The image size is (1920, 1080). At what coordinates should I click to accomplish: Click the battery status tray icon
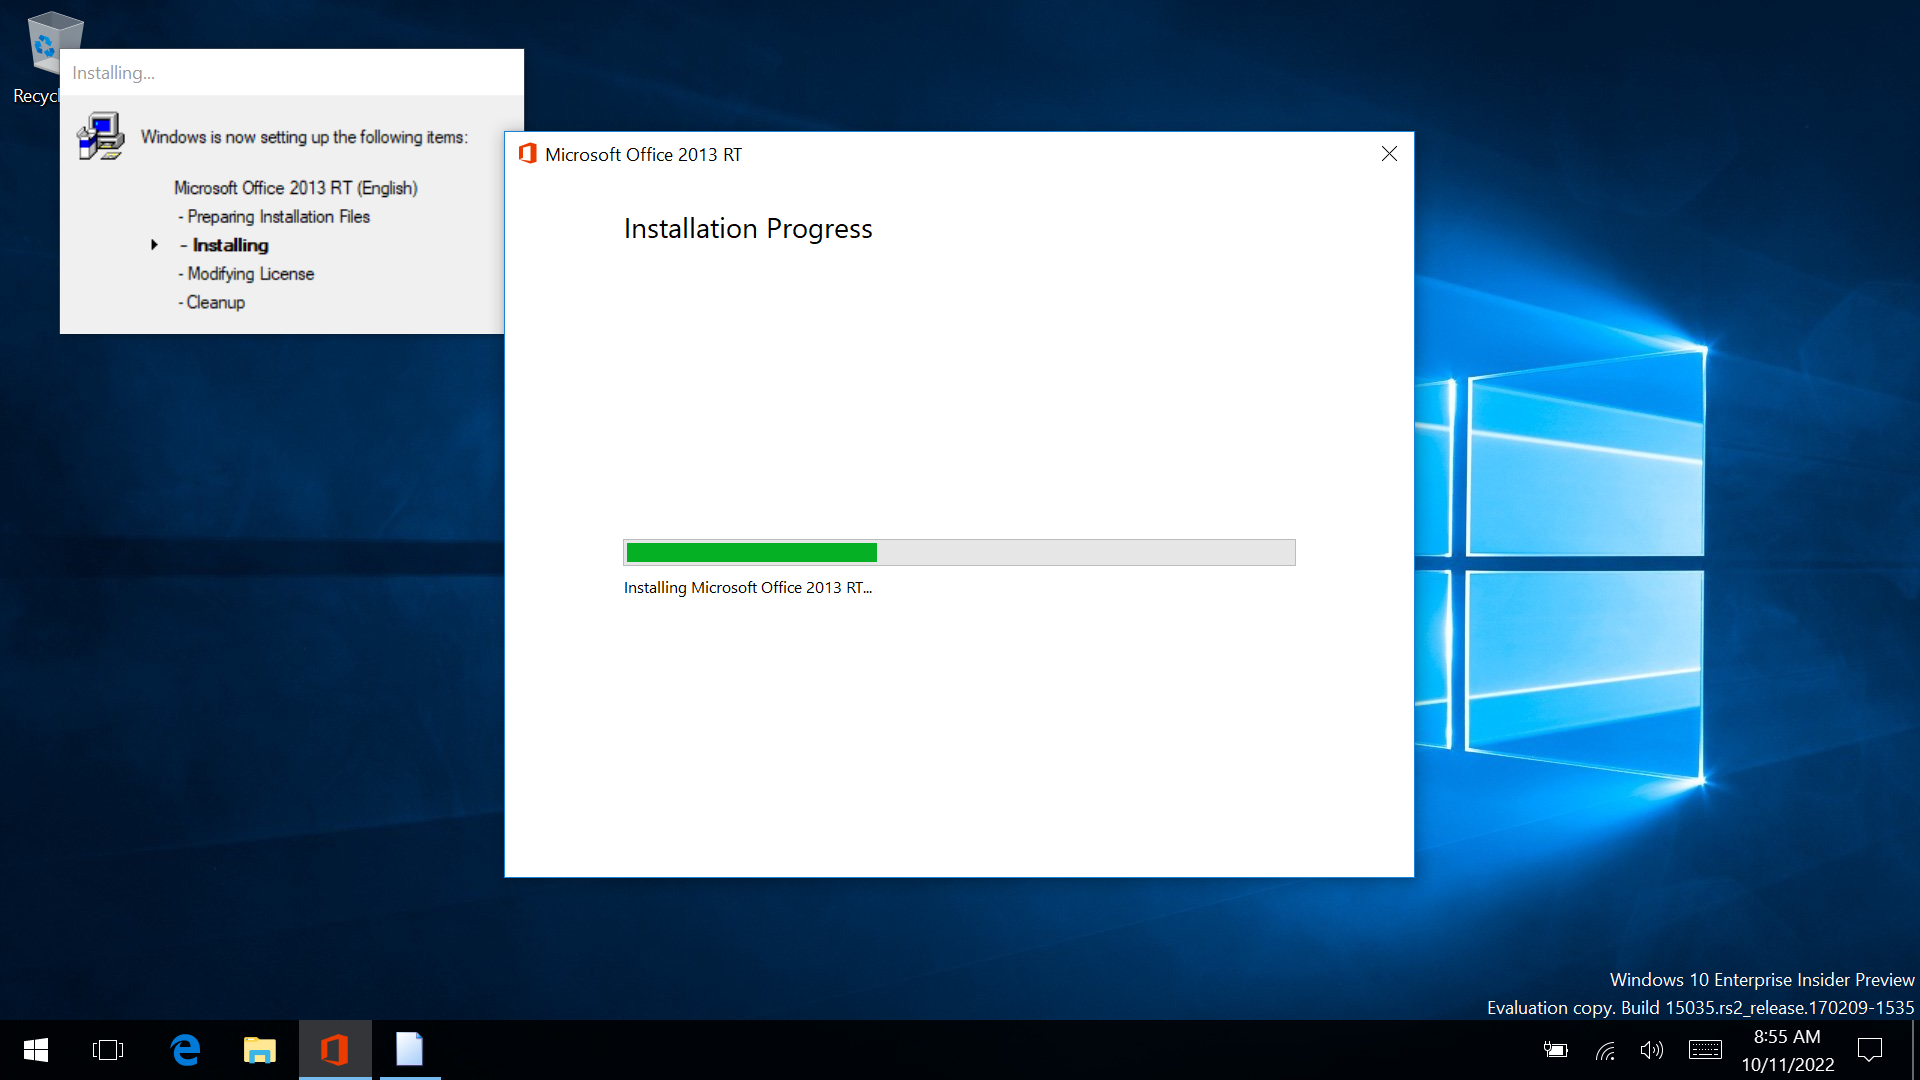[1555, 1050]
